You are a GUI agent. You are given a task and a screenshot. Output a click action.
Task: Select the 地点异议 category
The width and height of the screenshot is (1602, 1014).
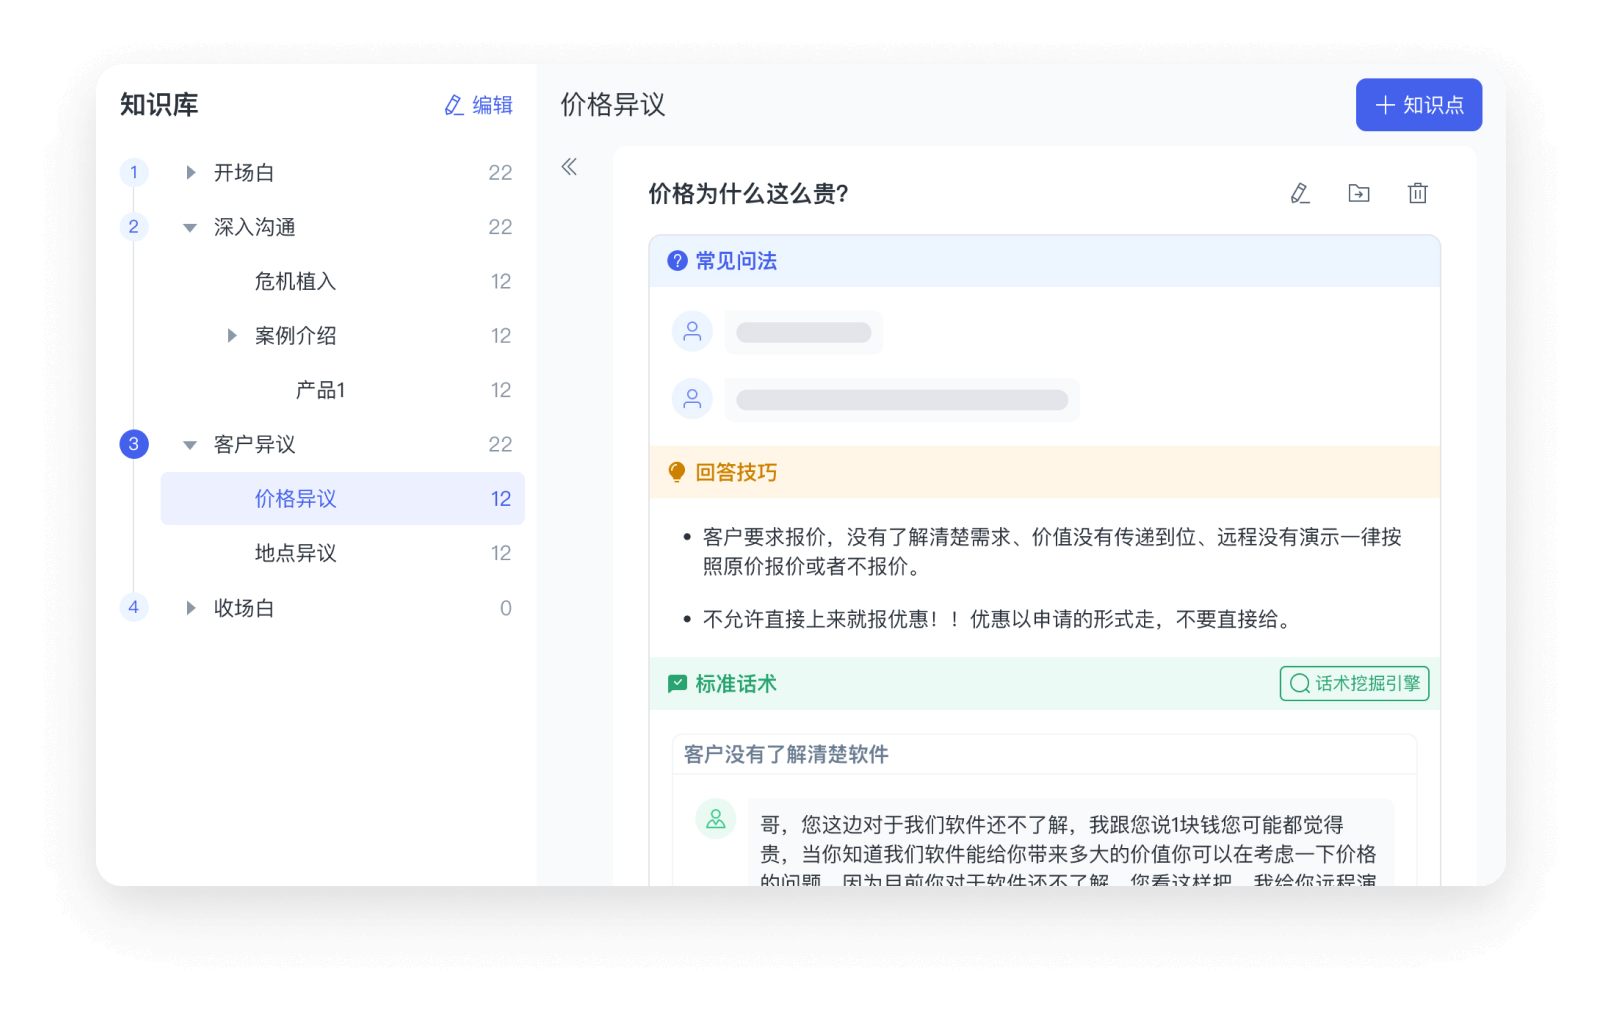pos(295,553)
